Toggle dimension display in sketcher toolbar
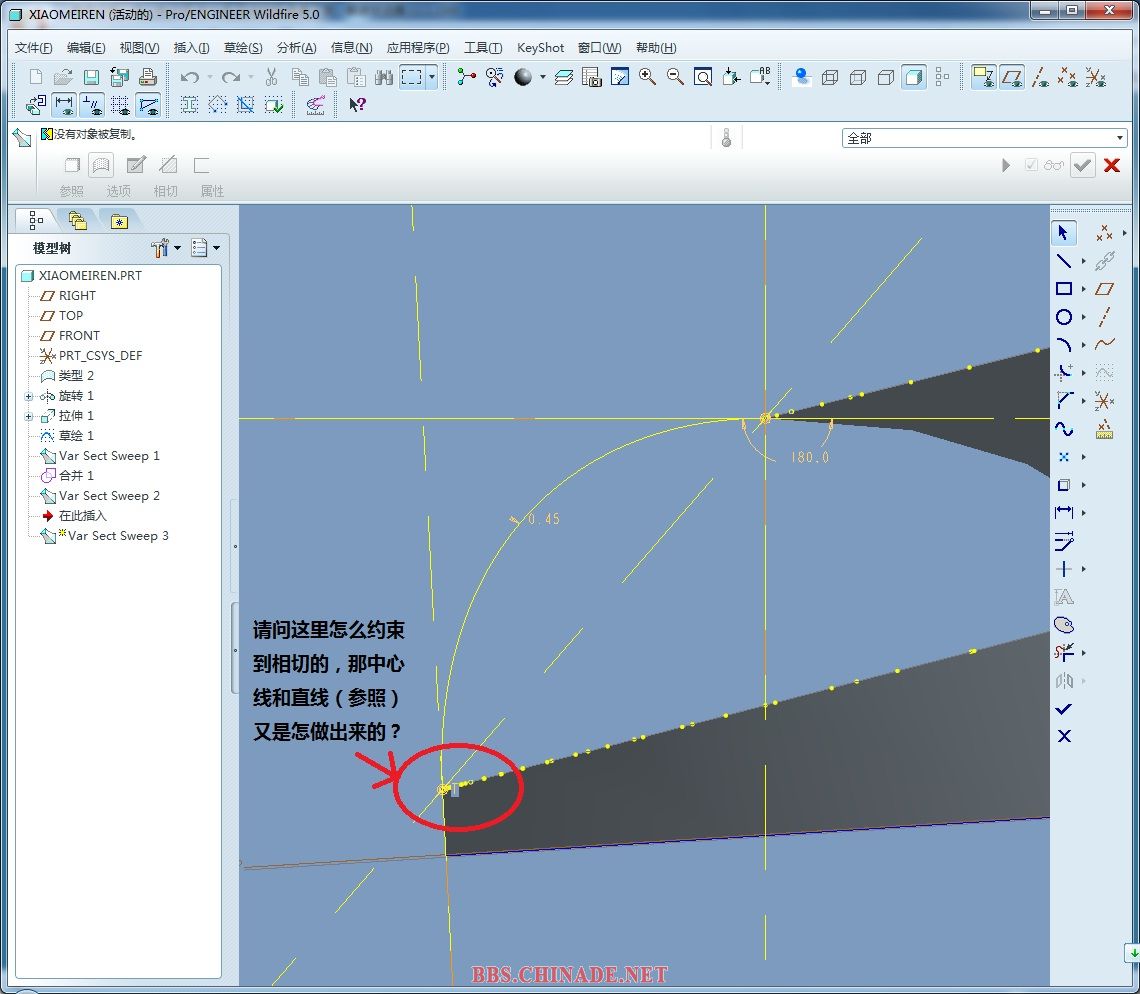 64,104
